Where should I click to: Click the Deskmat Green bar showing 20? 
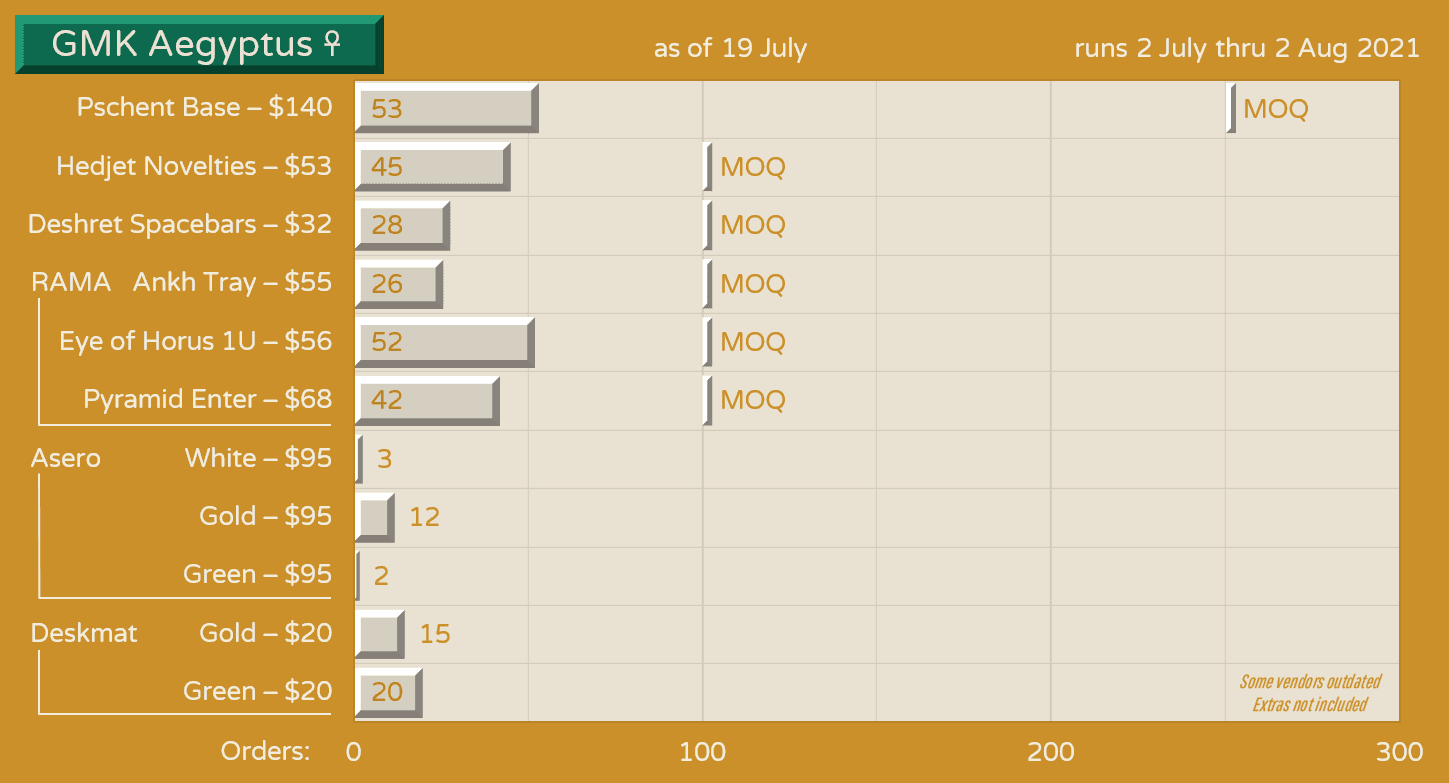coord(388,692)
